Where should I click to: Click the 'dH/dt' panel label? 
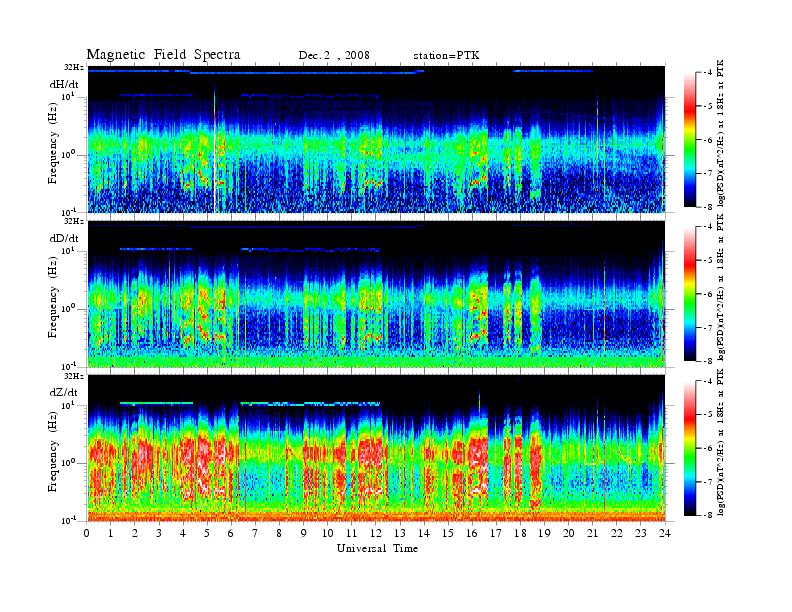[64, 84]
